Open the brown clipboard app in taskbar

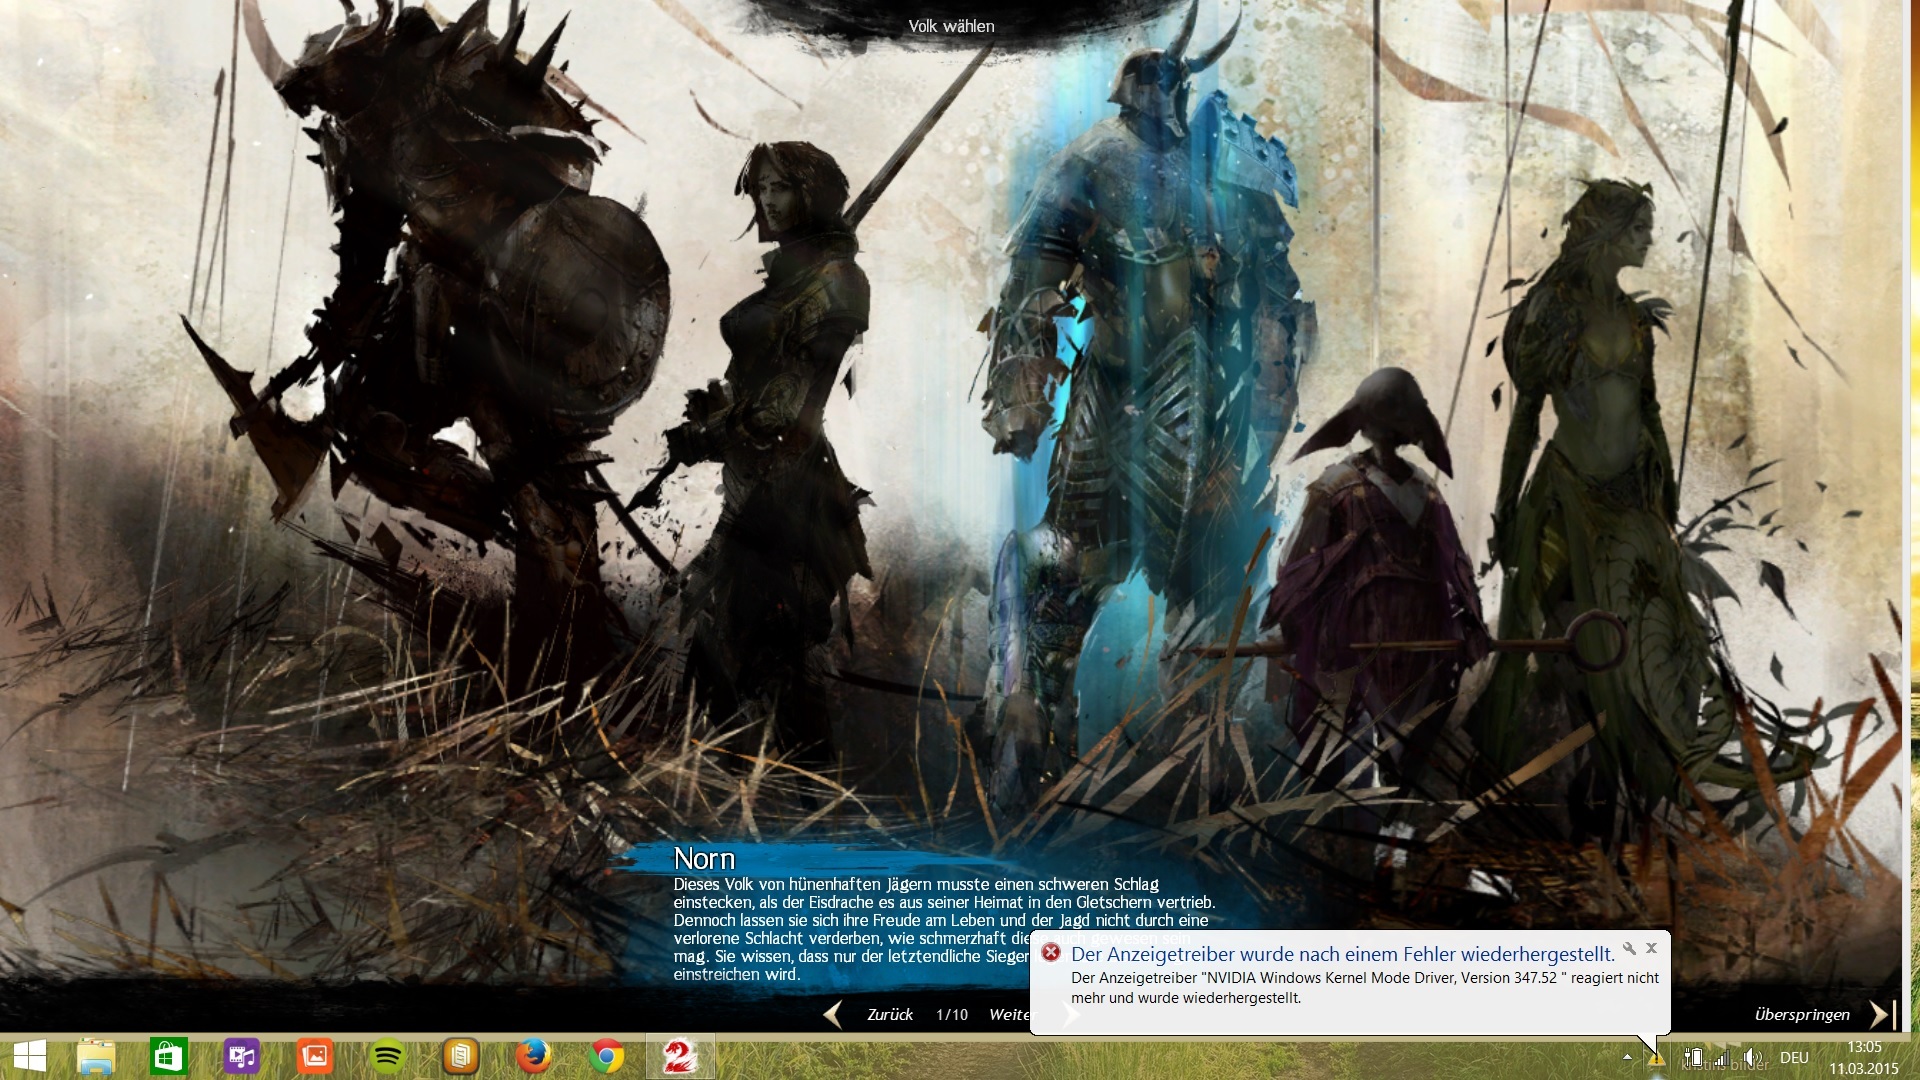(x=460, y=1057)
